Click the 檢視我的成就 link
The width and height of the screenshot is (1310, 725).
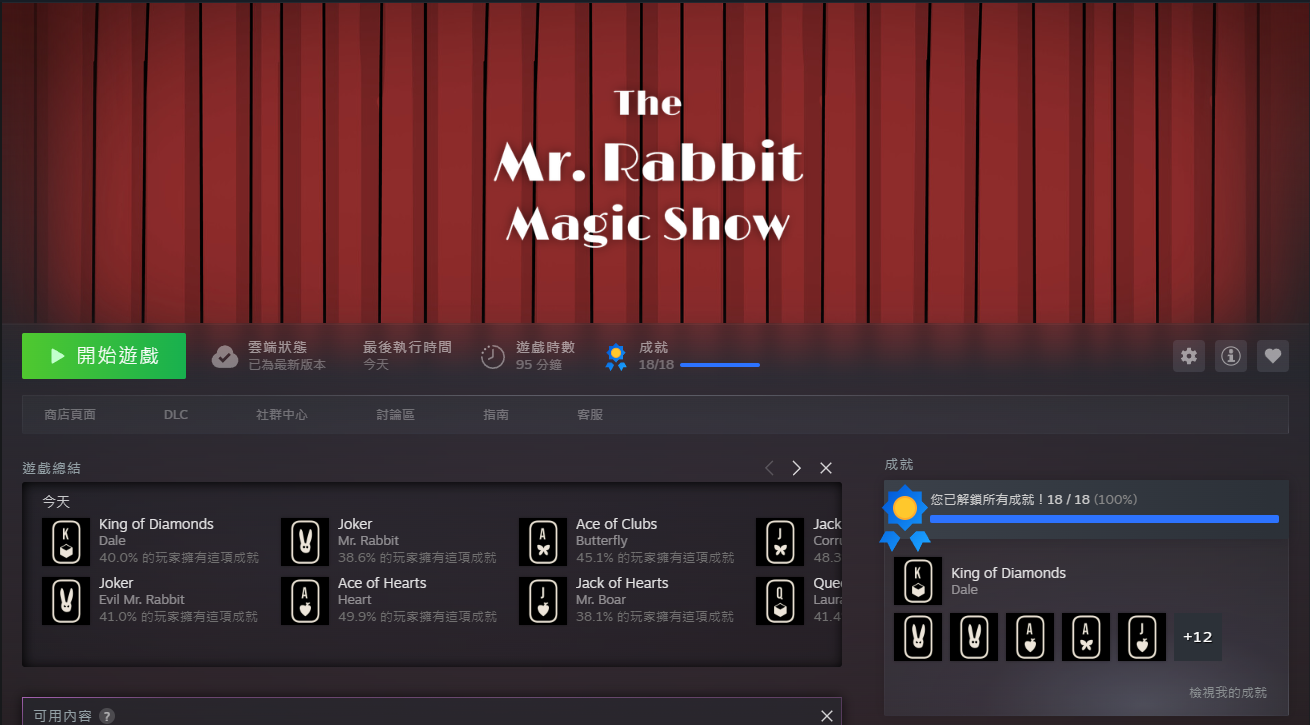pyautogui.click(x=1228, y=692)
